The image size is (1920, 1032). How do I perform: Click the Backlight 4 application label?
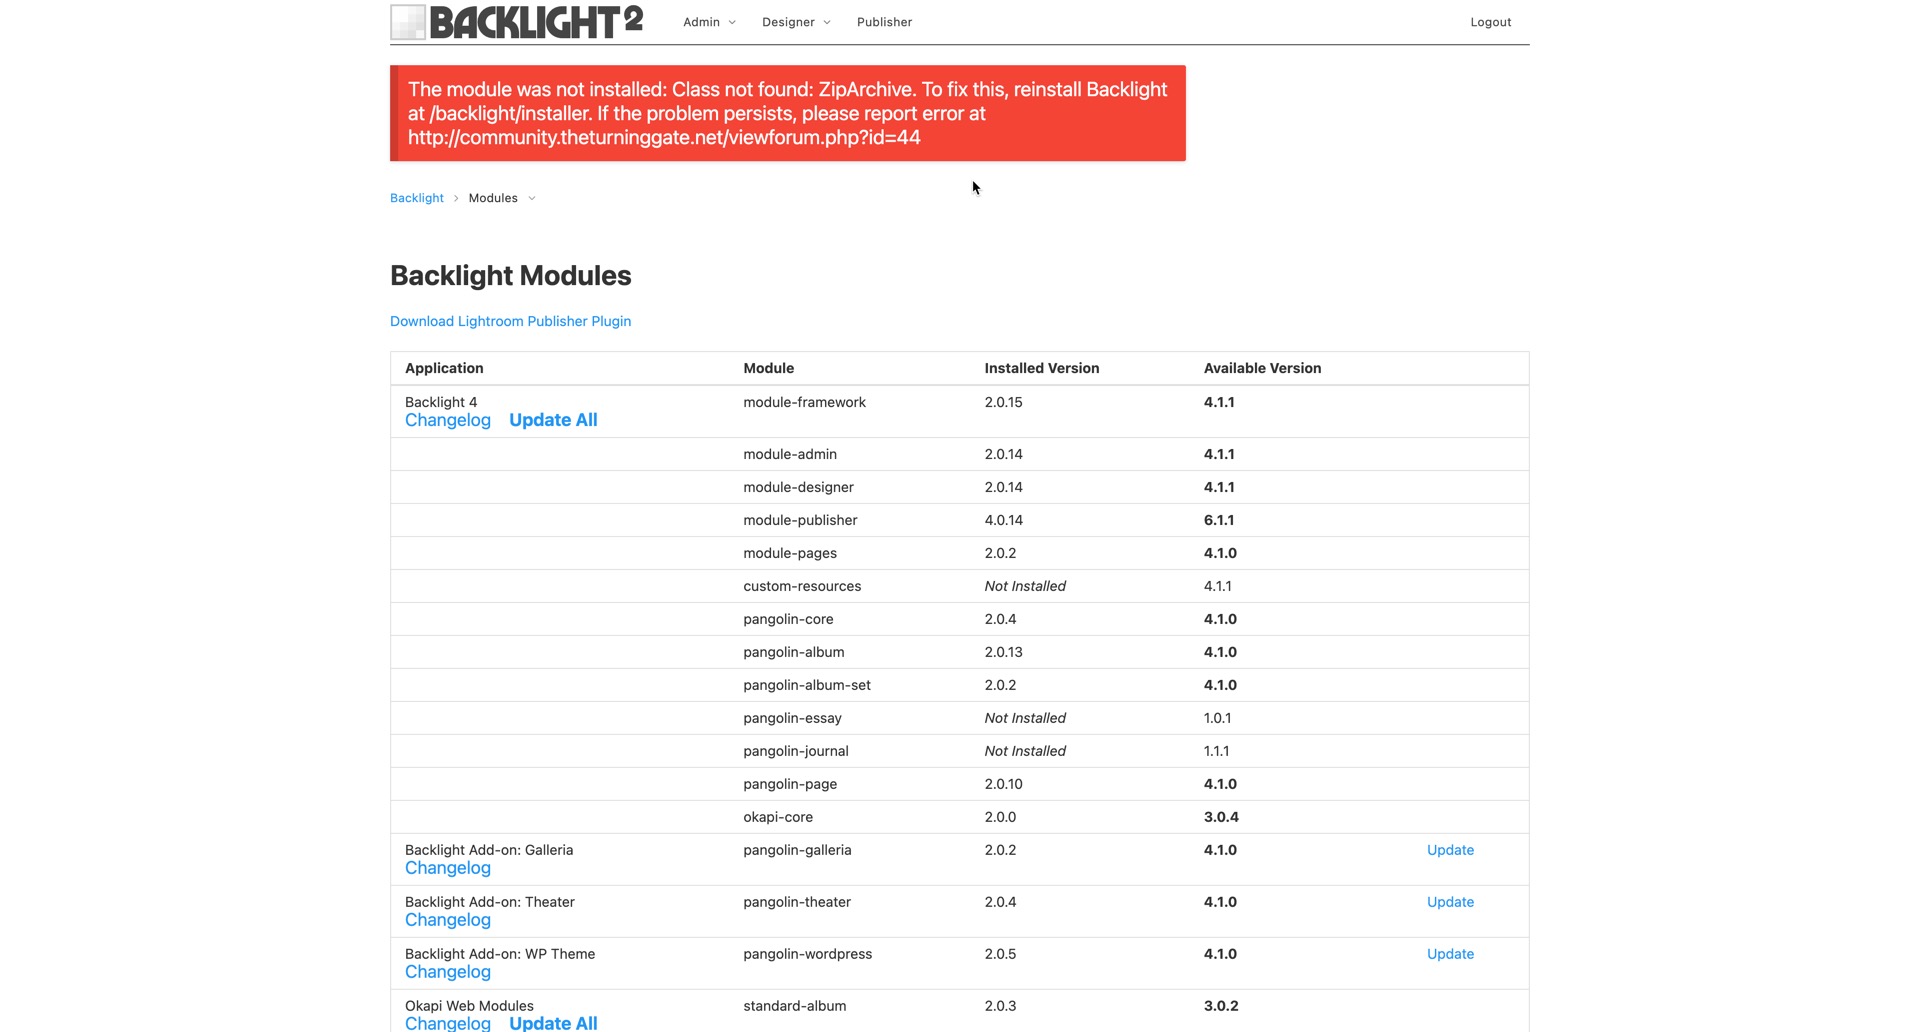tap(441, 402)
